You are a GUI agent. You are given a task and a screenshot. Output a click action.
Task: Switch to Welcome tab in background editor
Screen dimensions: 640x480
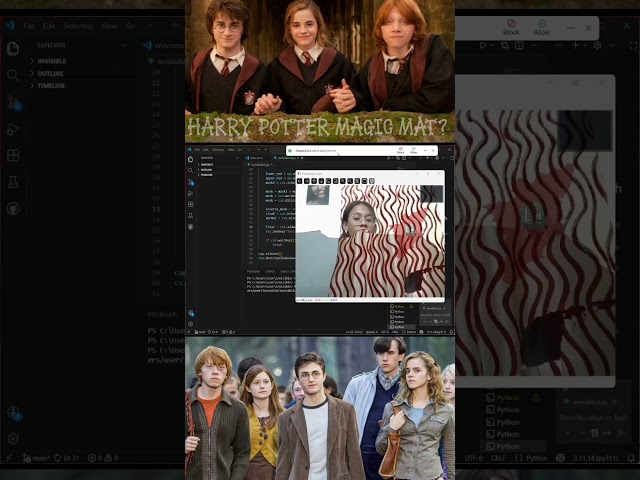(163, 45)
